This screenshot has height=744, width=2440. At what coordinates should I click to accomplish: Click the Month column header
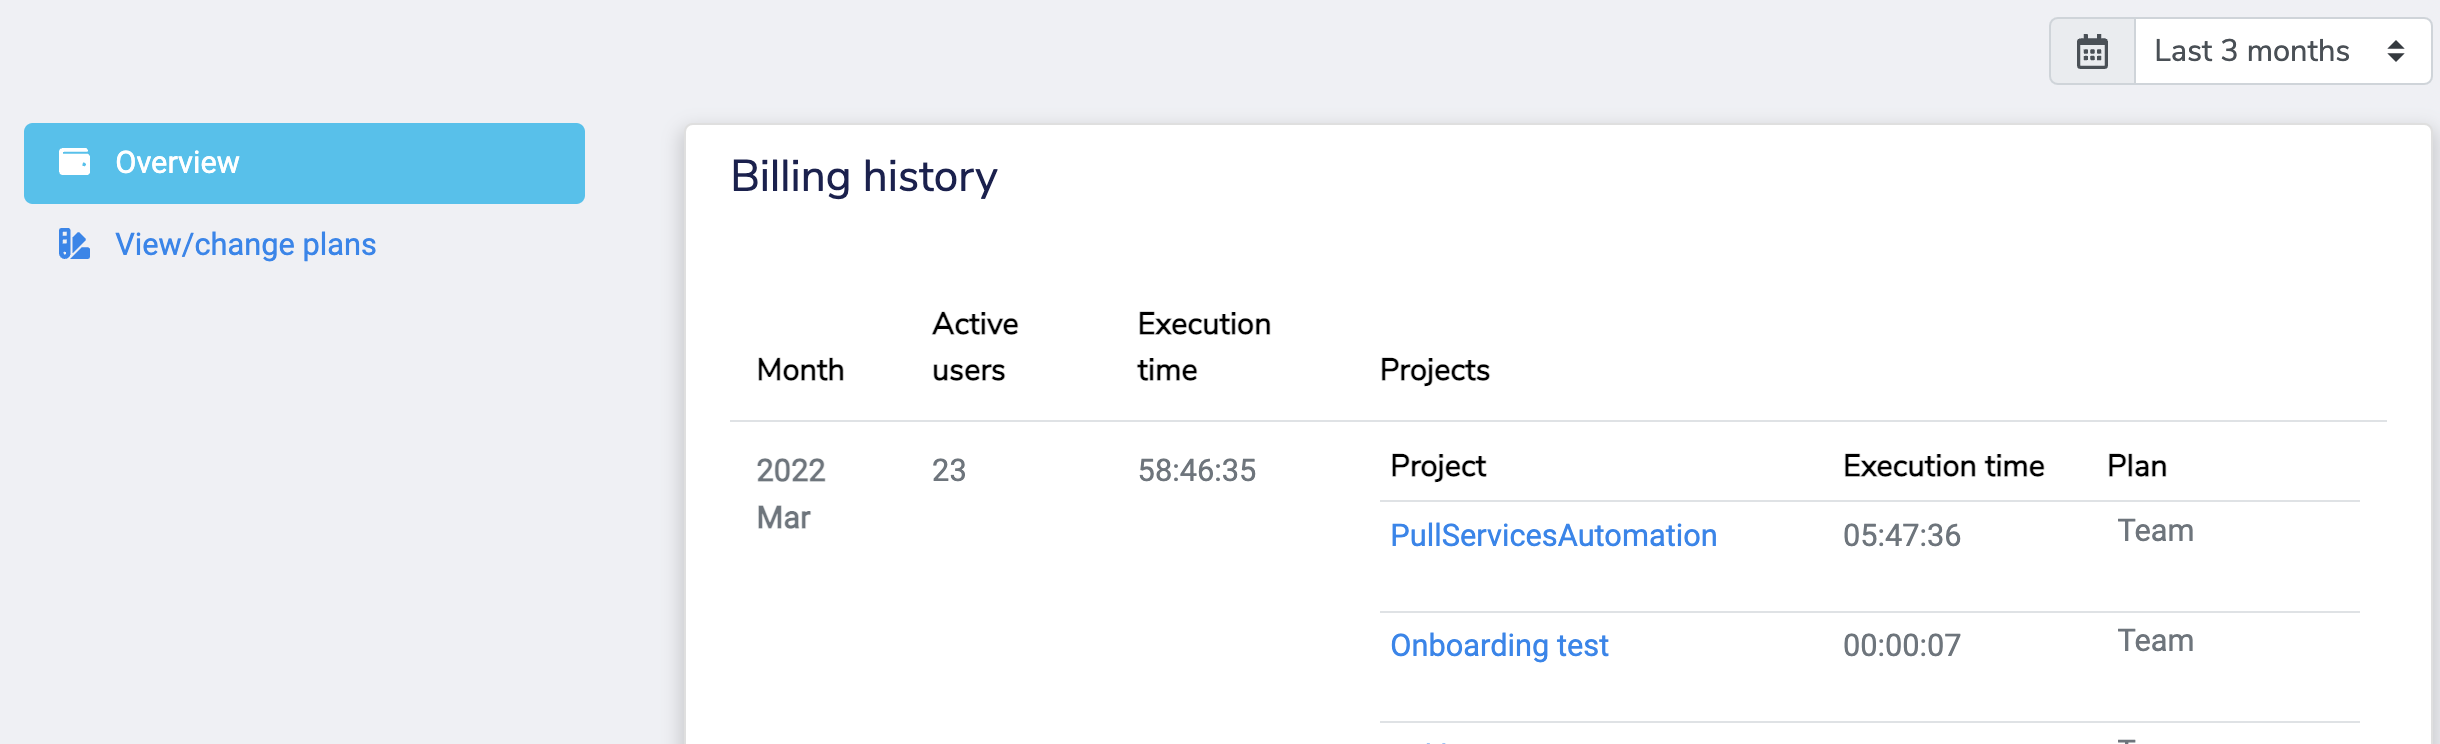point(800,370)
